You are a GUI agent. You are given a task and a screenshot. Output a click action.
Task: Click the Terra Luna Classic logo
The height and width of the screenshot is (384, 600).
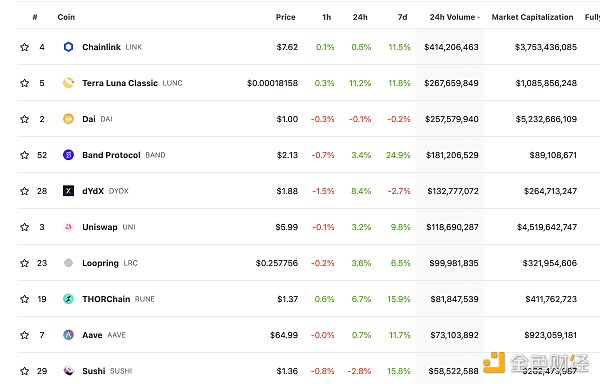tap(68, 83)
